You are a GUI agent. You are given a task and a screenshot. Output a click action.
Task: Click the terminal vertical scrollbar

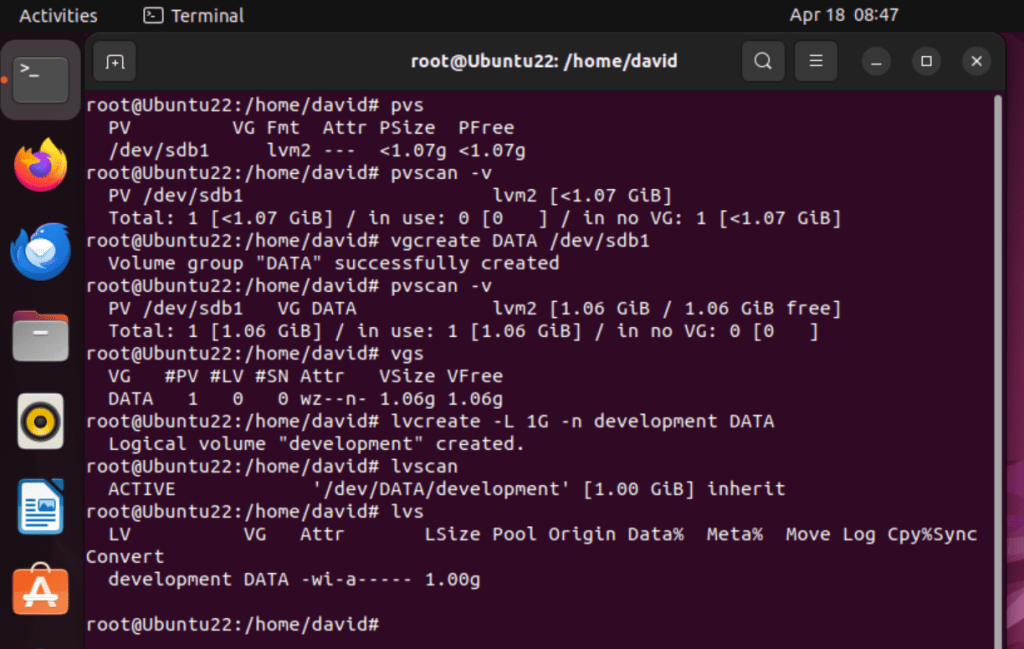pyautogui.click(x=997, y=360)
